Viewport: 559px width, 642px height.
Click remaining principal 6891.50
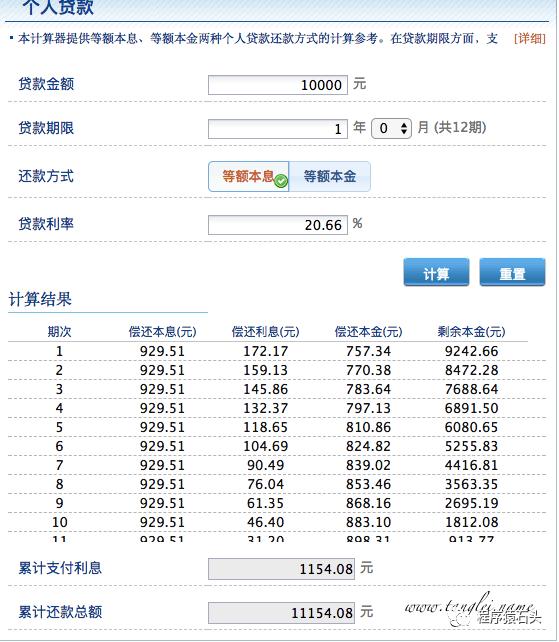[471, 408]
